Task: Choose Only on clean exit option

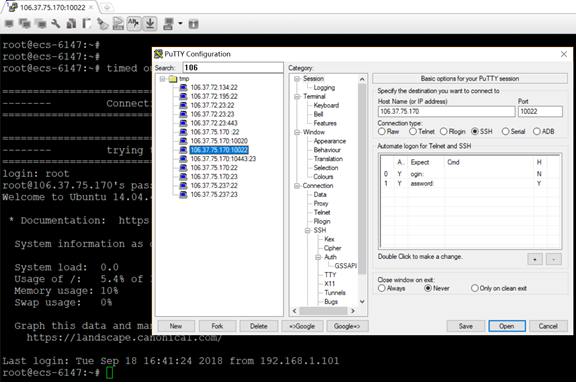Action: tap(475, 288)
